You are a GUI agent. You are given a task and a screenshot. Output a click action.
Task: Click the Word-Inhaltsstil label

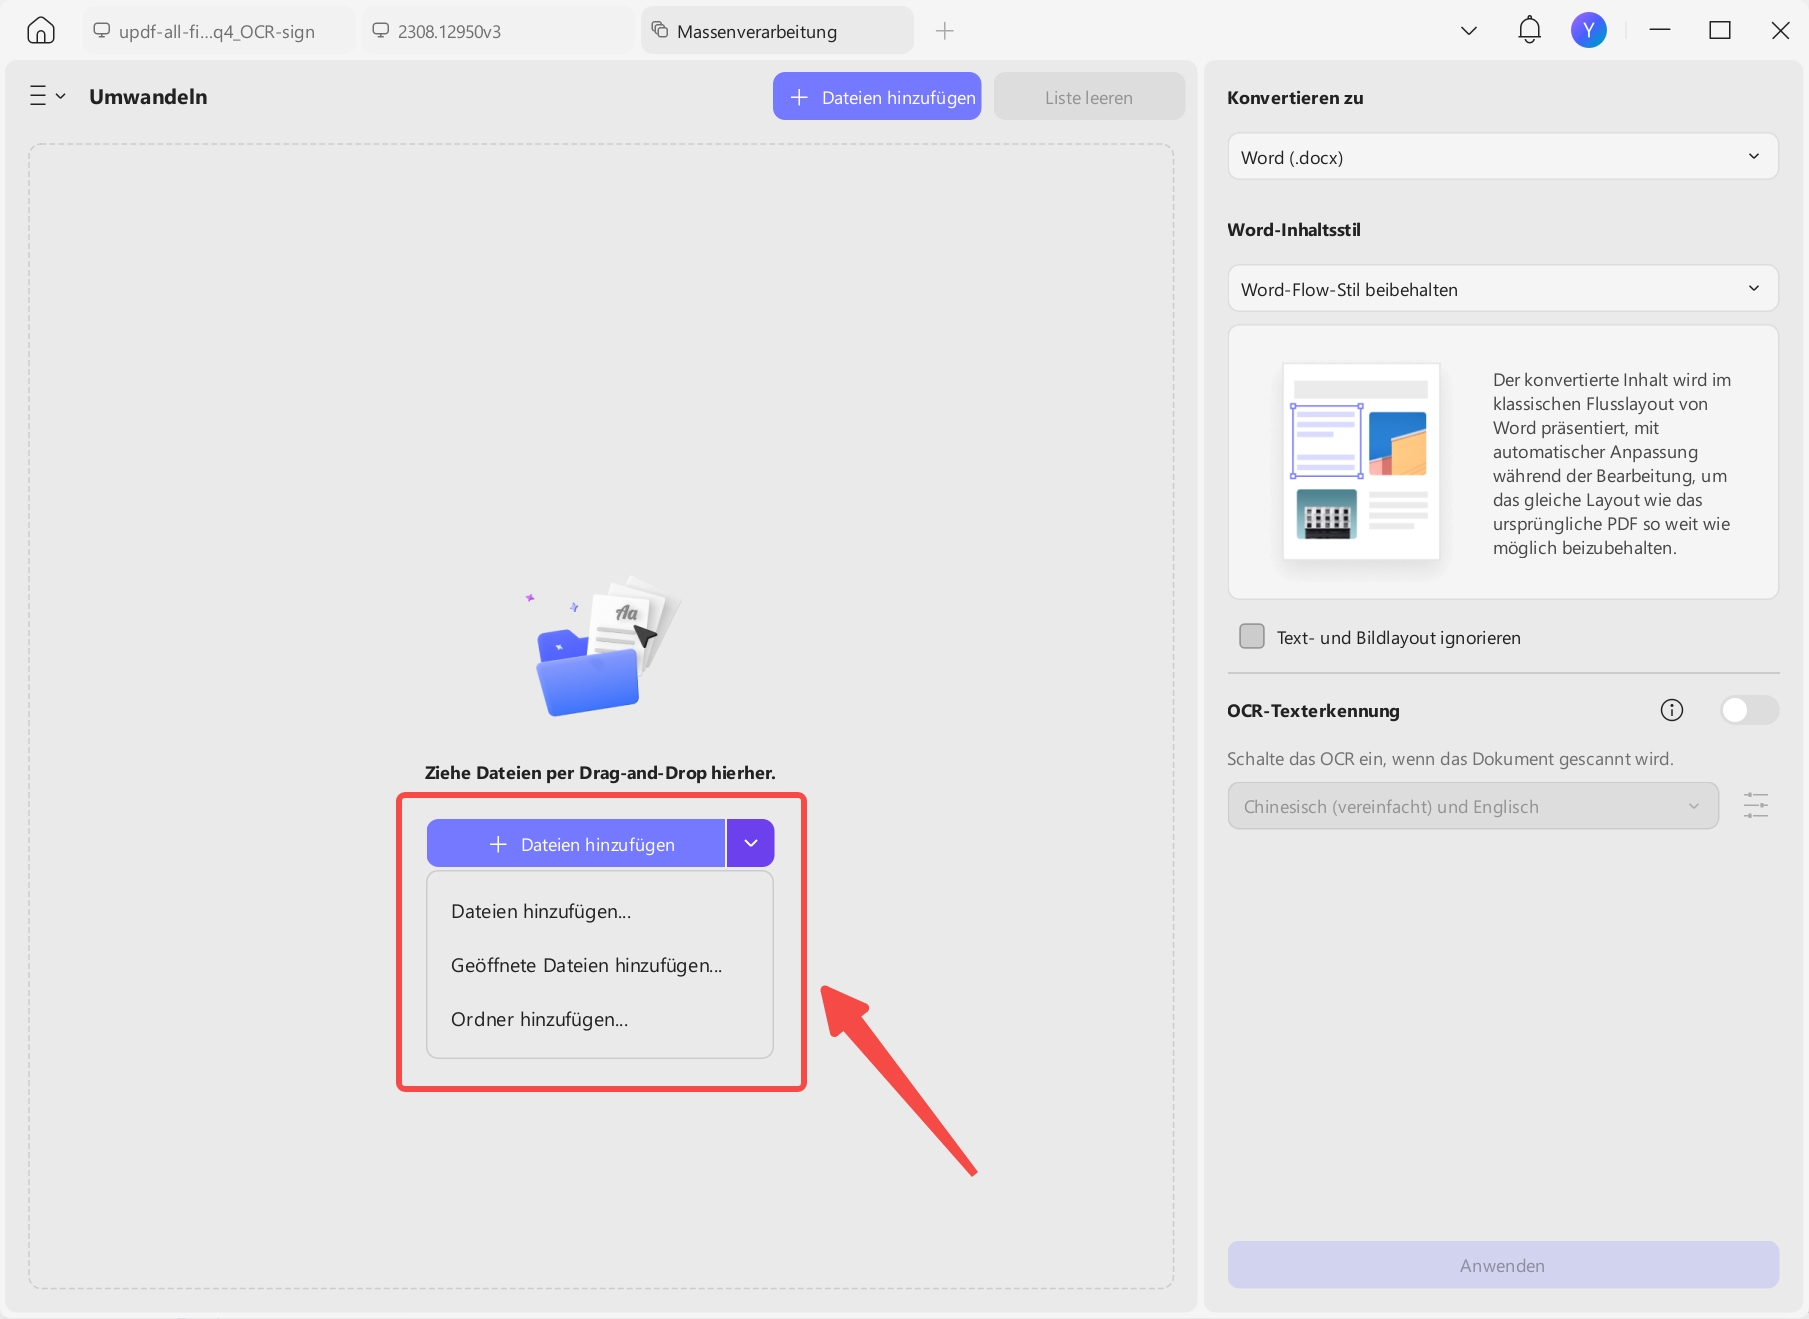coord(1294,230)
